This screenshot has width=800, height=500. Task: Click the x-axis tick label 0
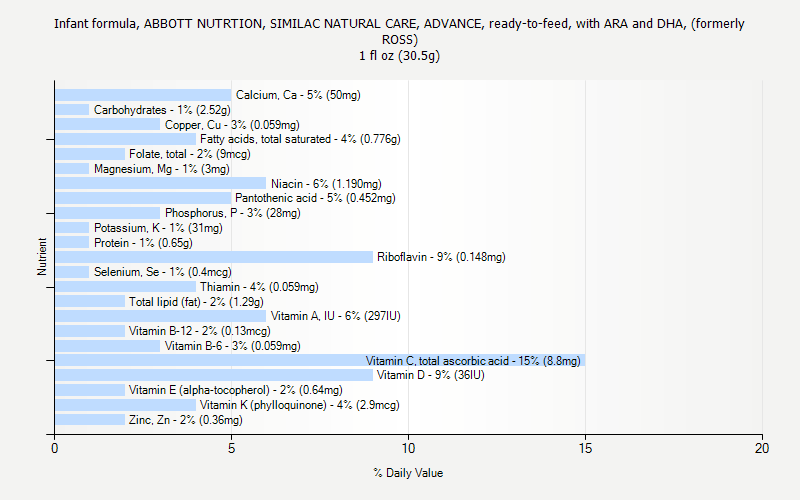click(55, 448)
